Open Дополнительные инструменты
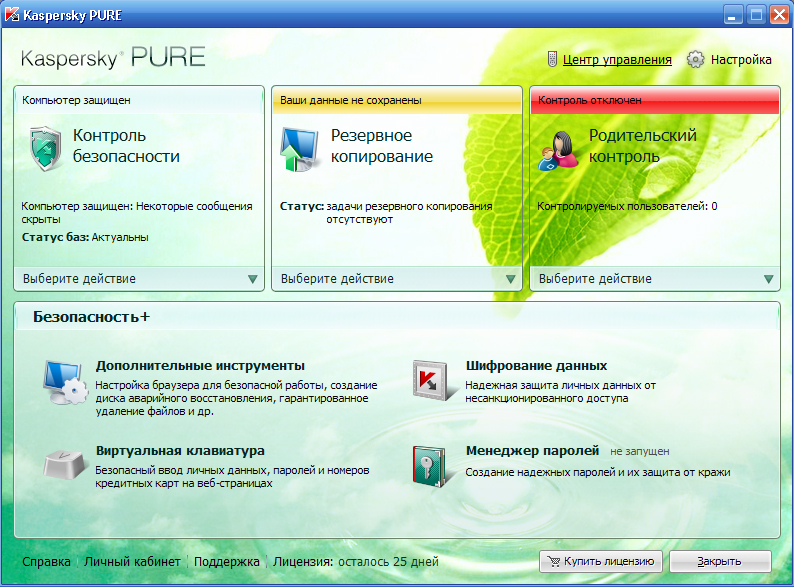This screenshot has width=794, height=587. [x=200, y=366]
